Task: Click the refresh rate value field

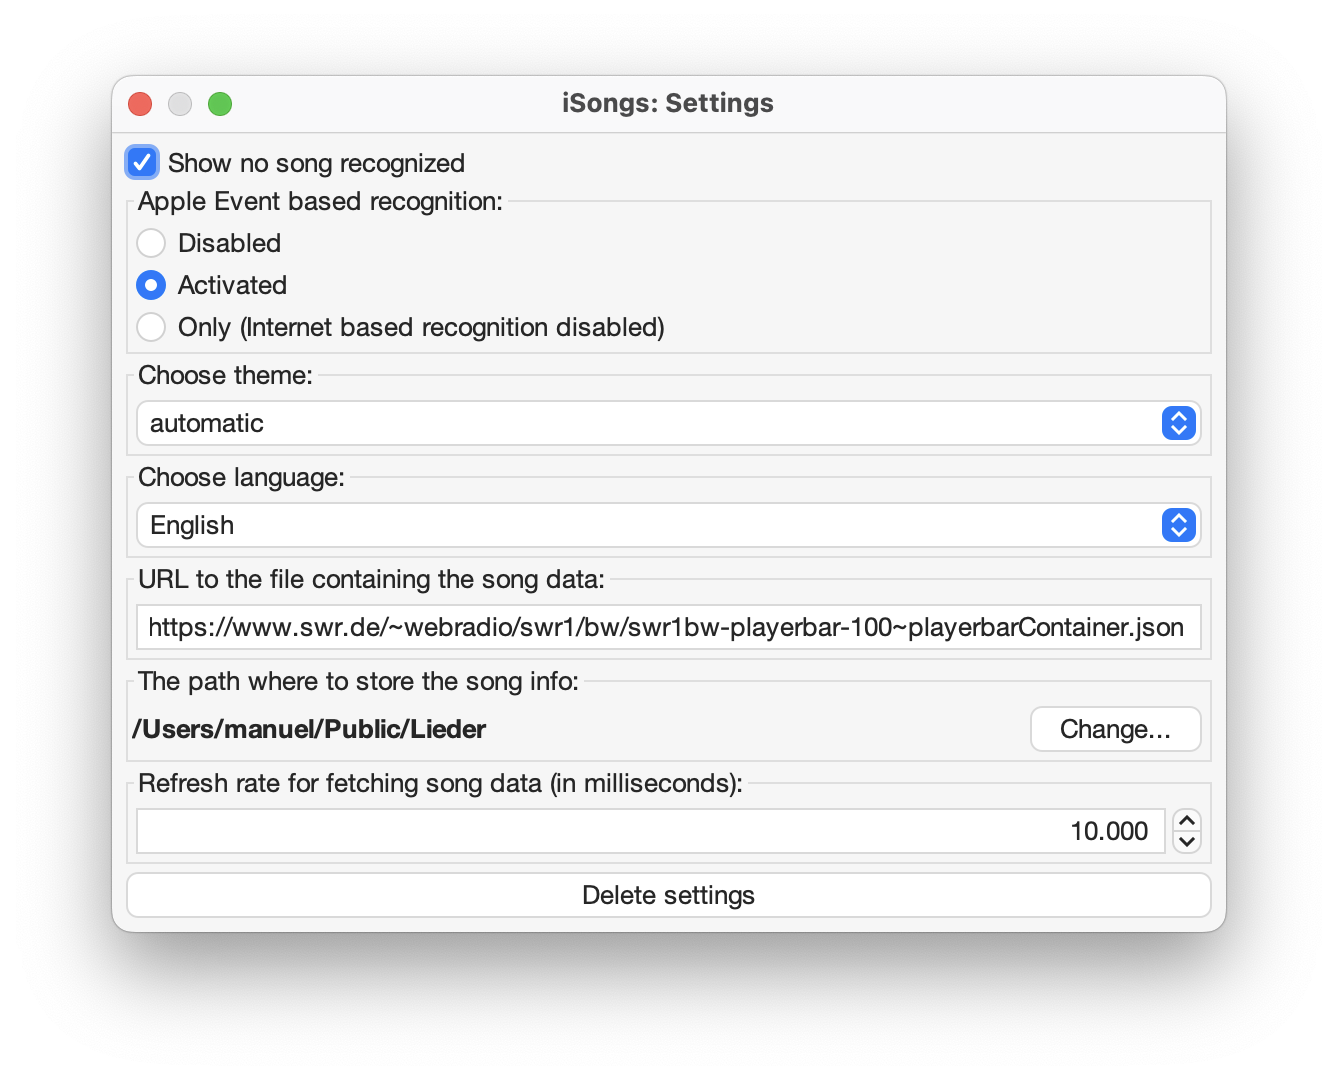Action: pyautogui.click(x=650, y=831)
